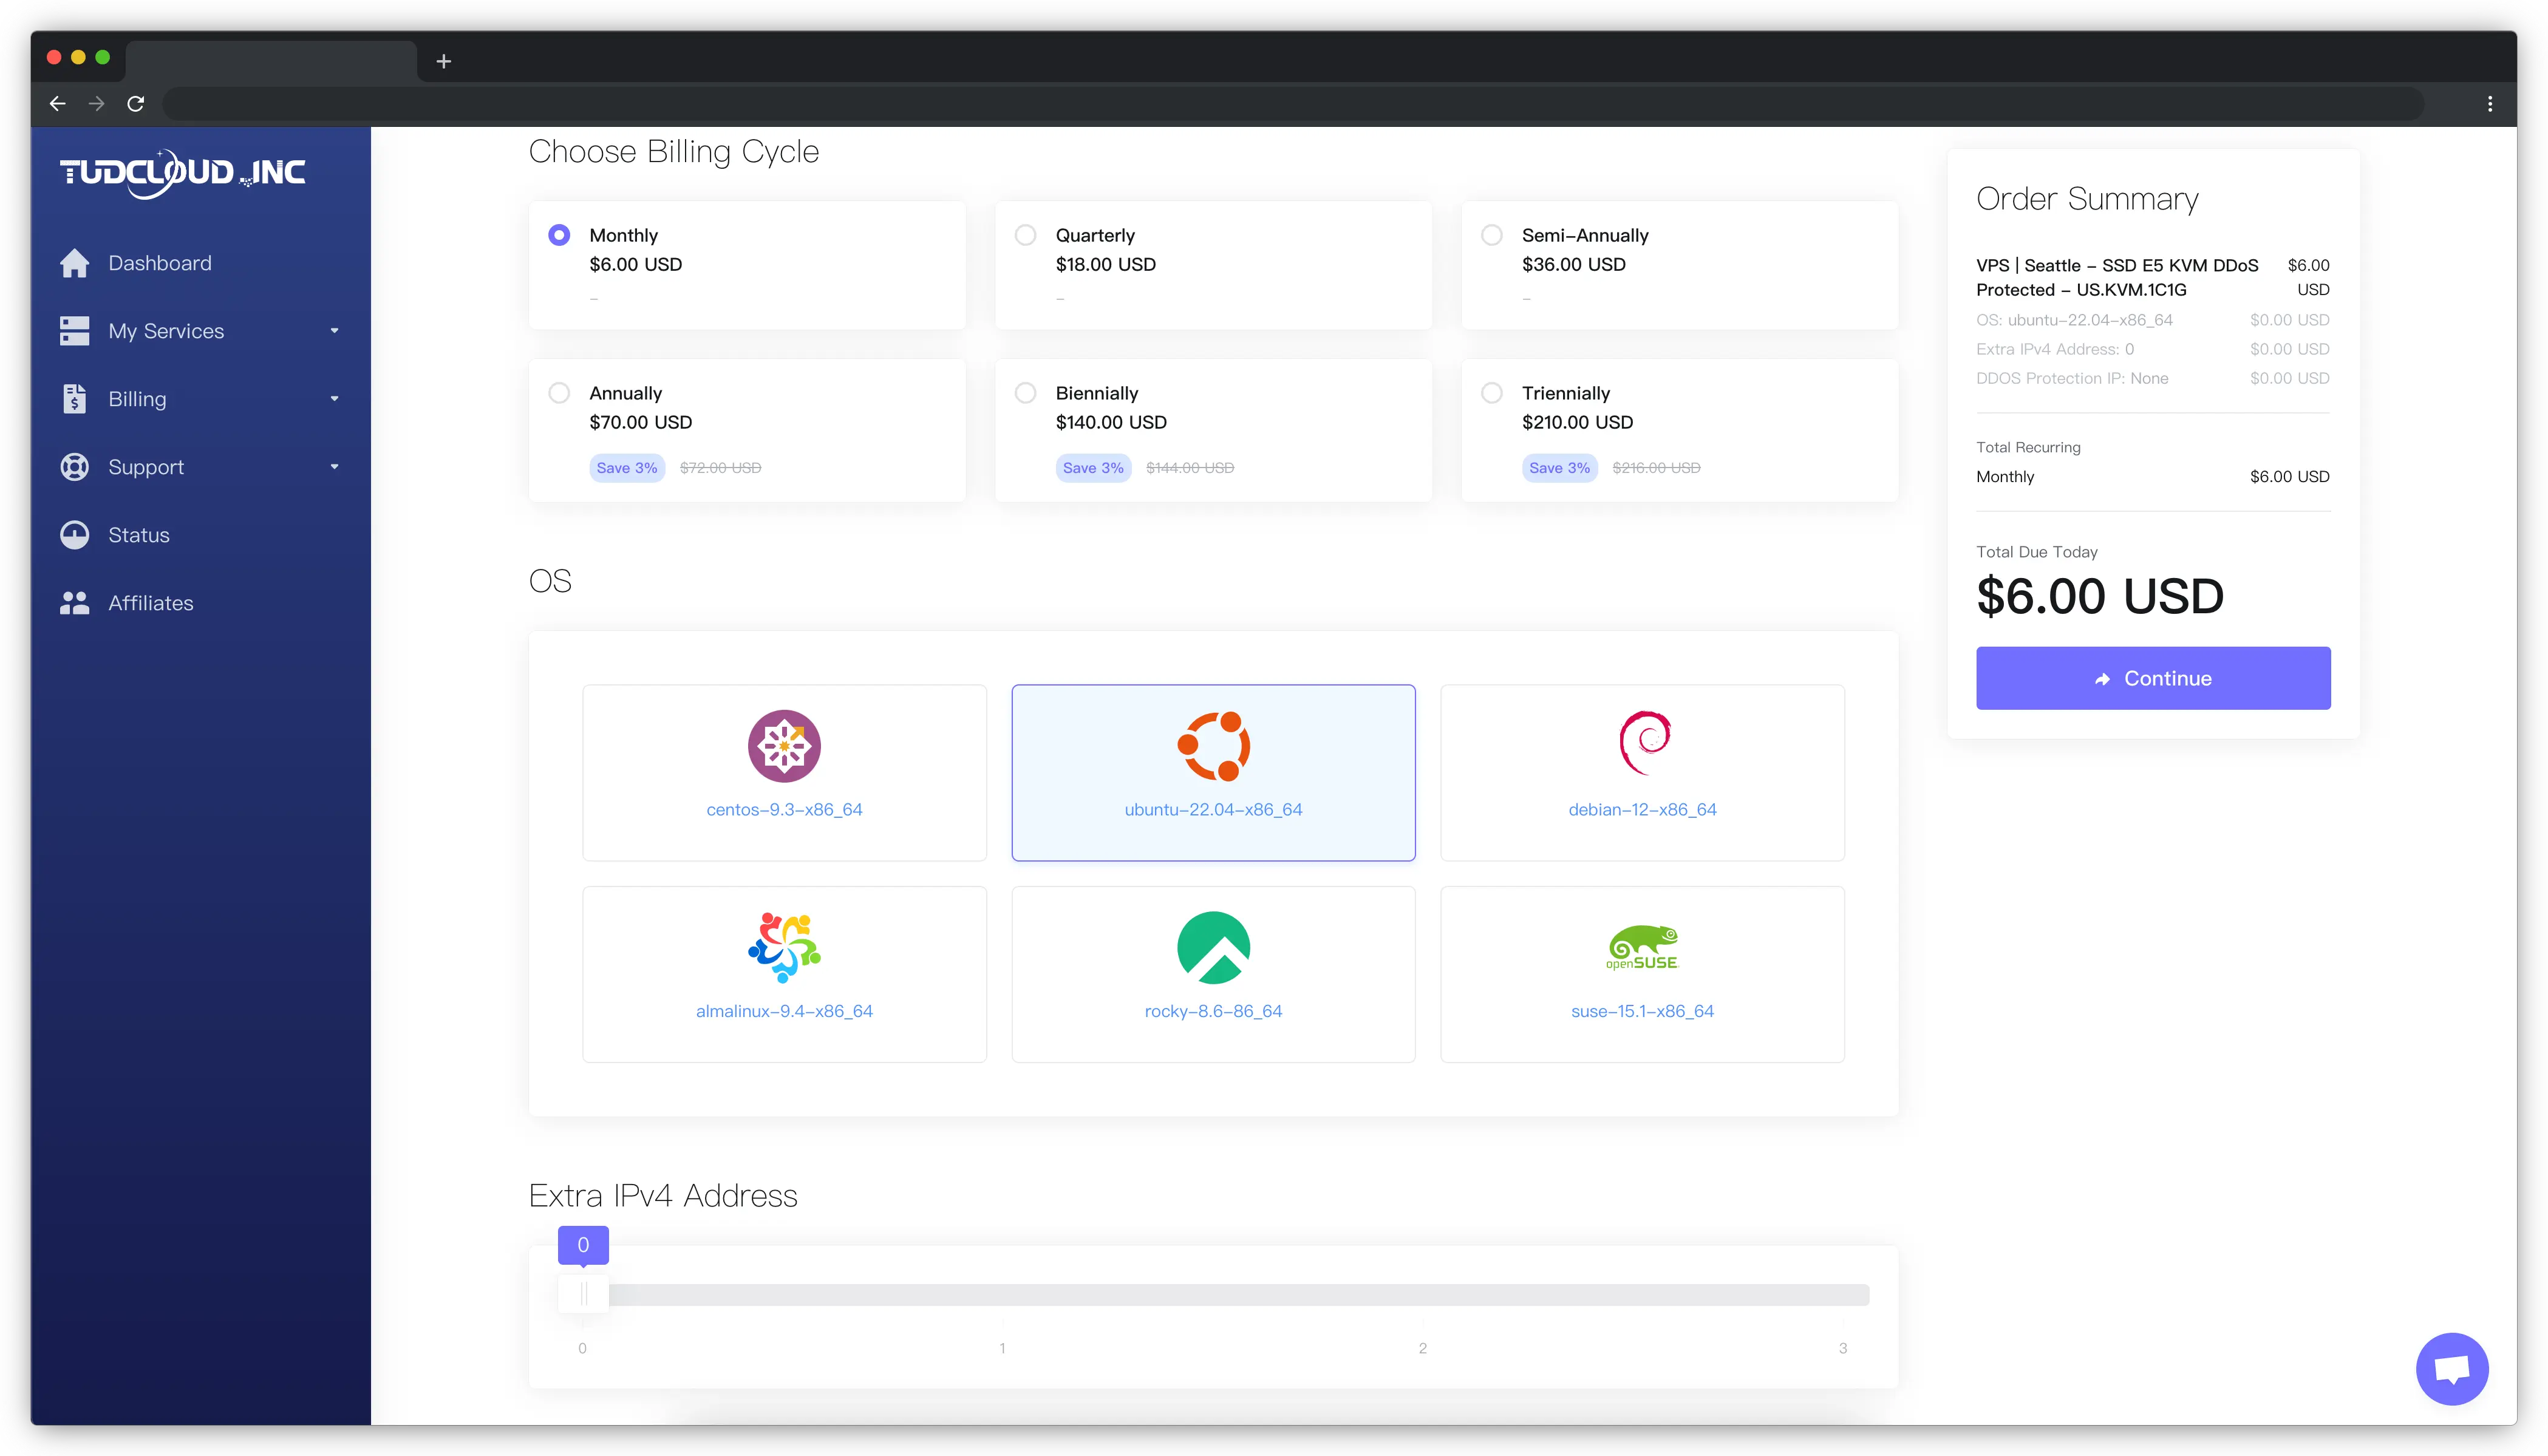Open the Dashboard via its home icon

click(75, 262)
